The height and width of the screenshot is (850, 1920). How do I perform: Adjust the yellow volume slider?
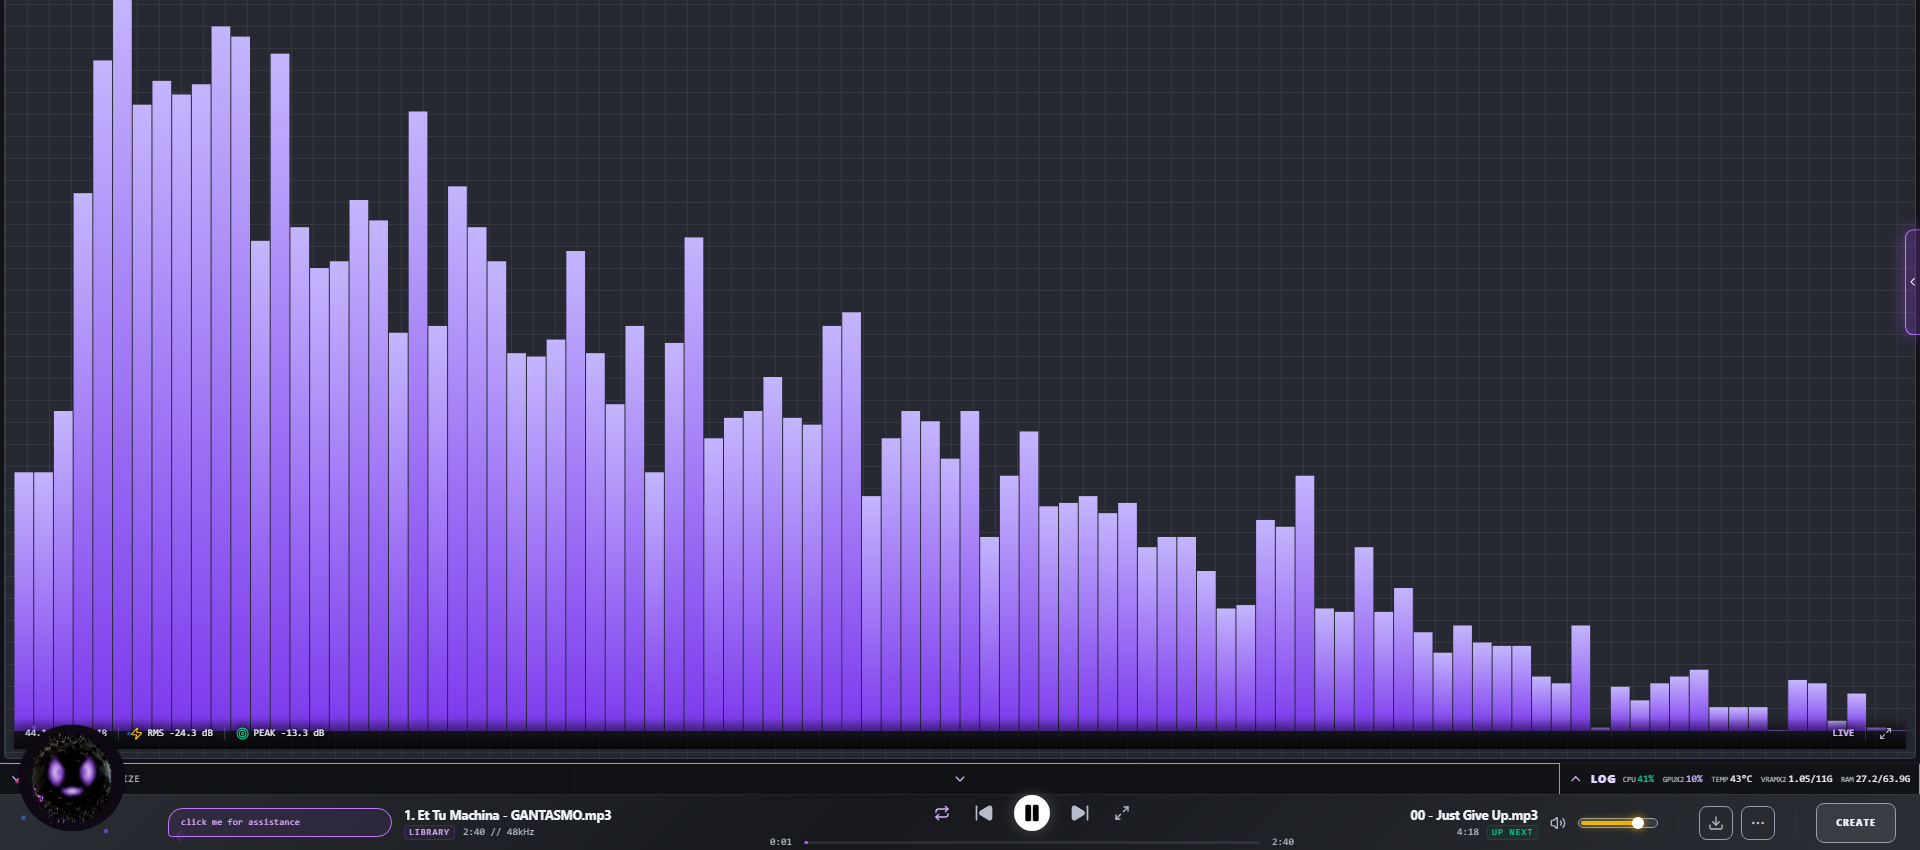(1617, 823)
